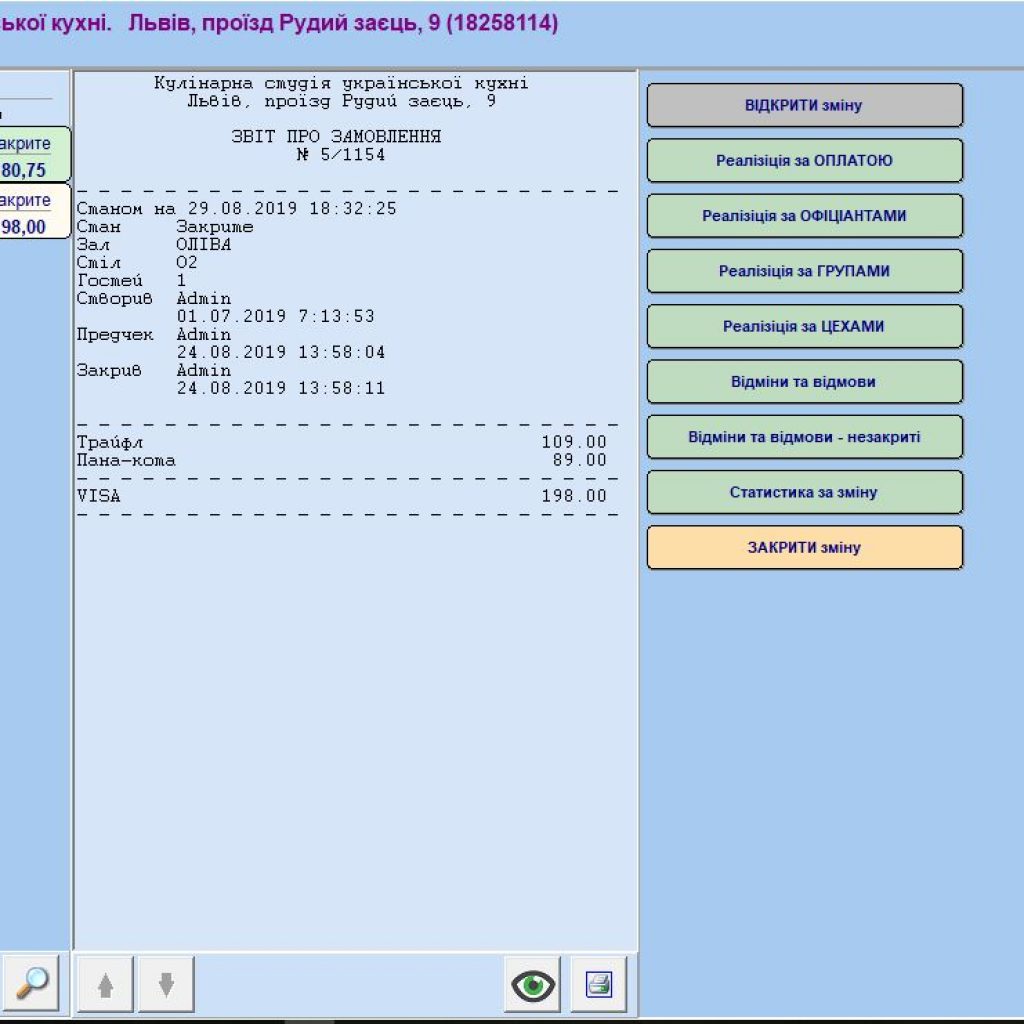Viewport: 1024px width, 1024px height.
Task: Click the 24.08.2019 13:58:04 pre-check time
Action: coord(281,353)
